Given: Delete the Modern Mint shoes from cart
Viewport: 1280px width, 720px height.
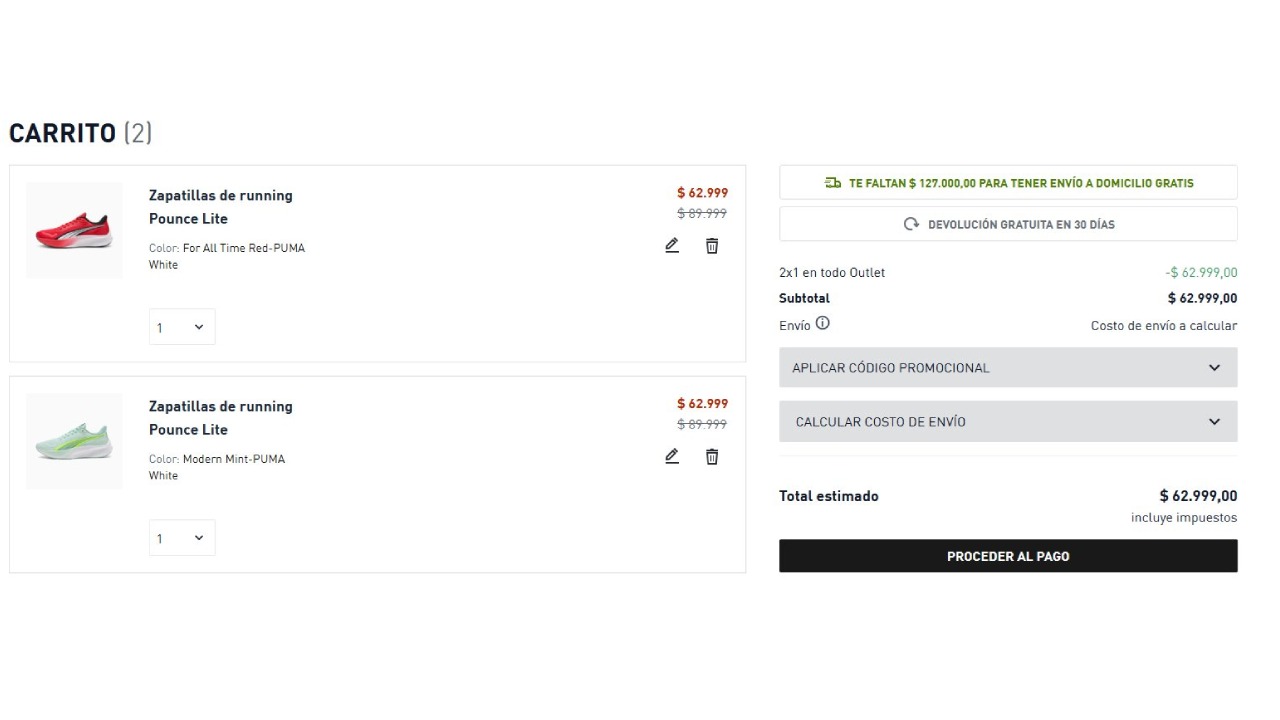Looking at the screenshot, I should pos(711,456).
